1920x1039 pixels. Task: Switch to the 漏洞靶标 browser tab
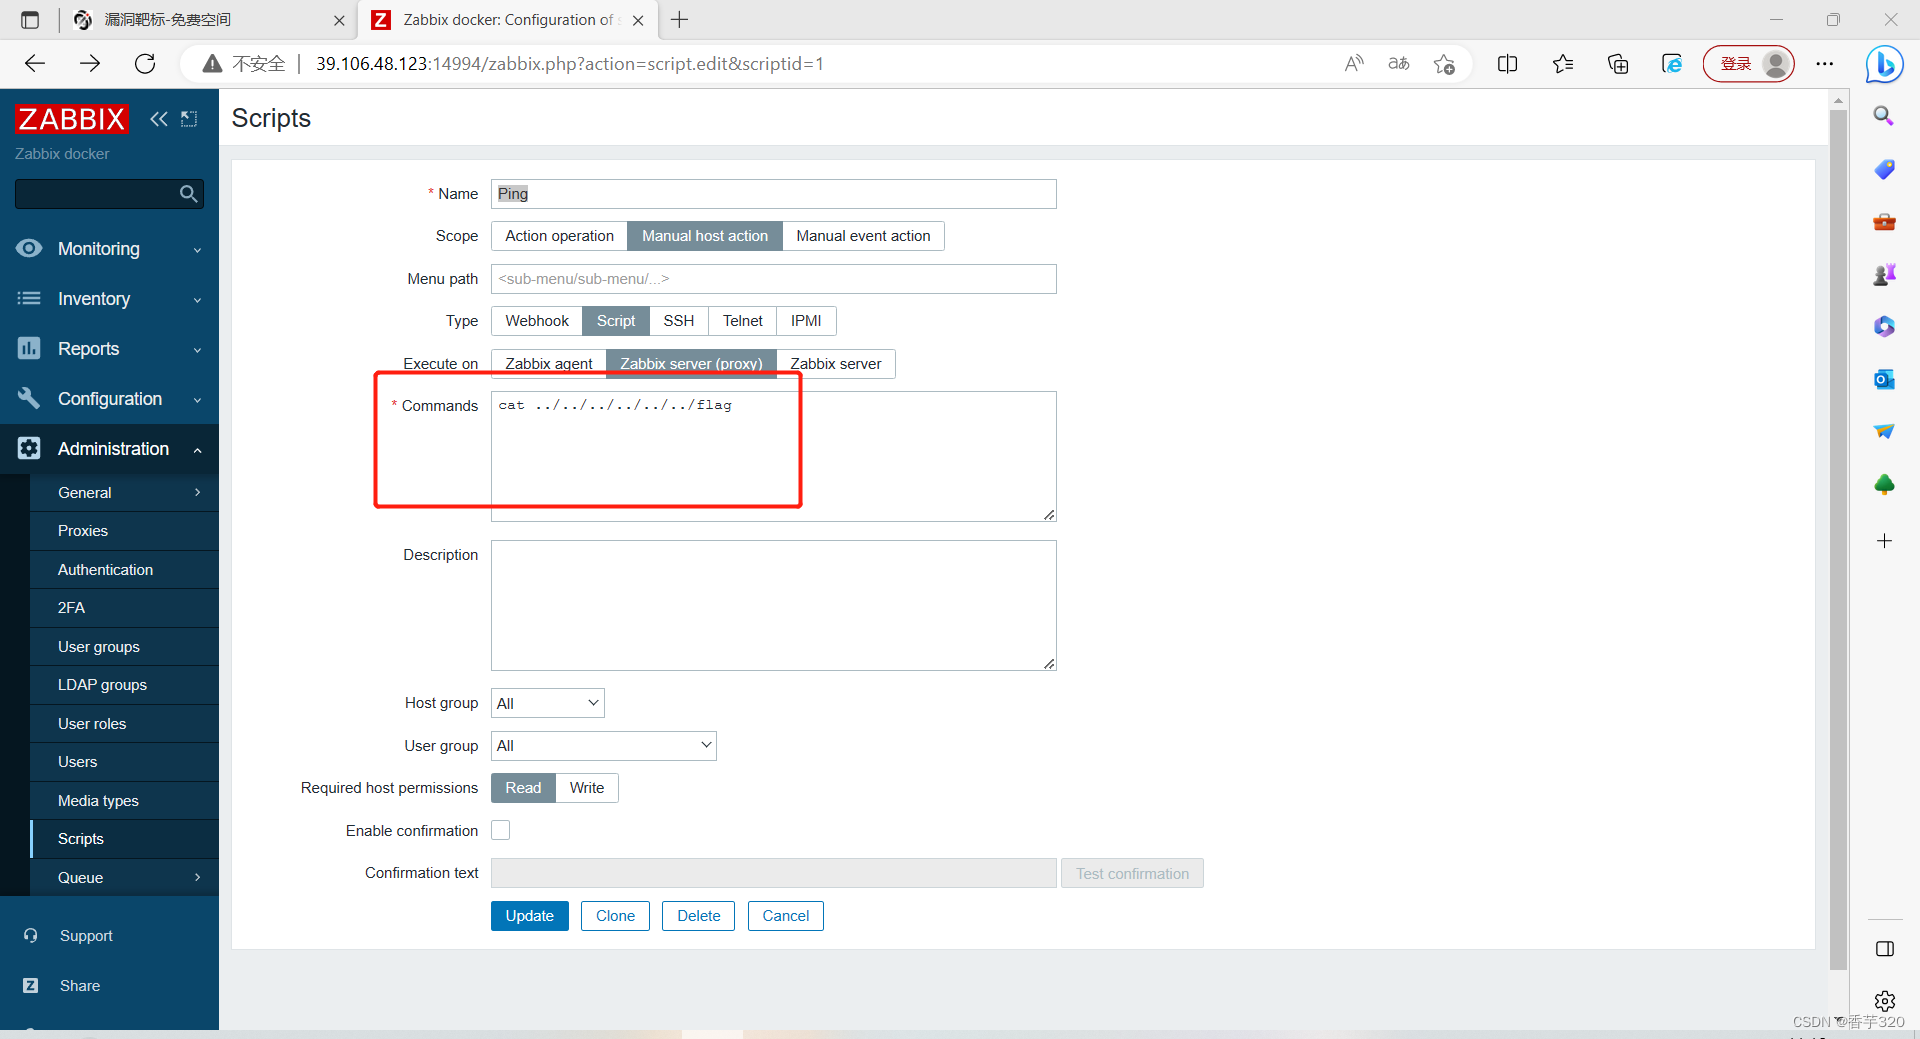pos(208,20)
